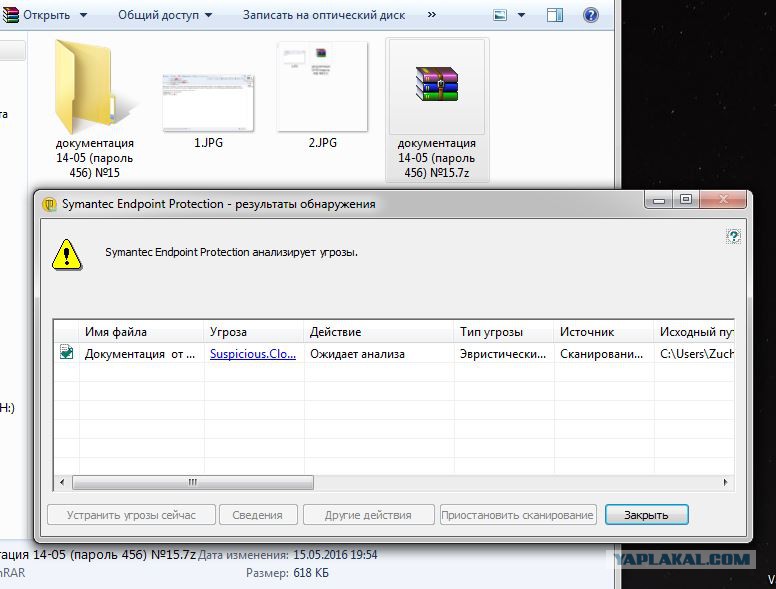Screen dimensions: 776x589
Task: Select the WinRAR archive документация 14-05 .7z
Action: click(x=437, y=110)
